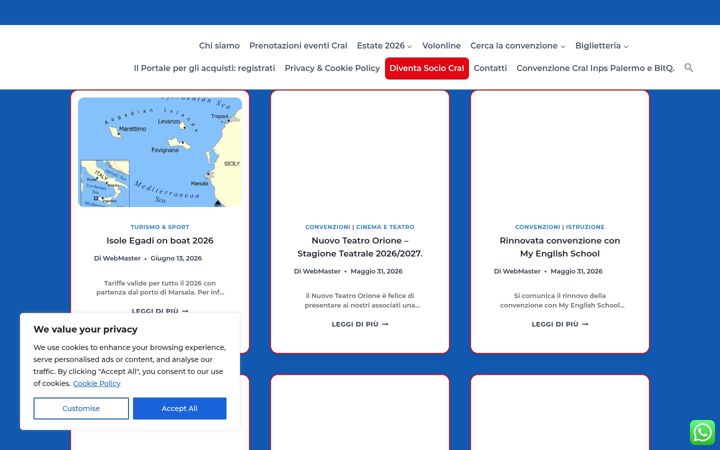Image resolution: width=720 pixels, height=450 pixels.
Task: Open the search magnifier icon in navigation
Action: (688, 68)
